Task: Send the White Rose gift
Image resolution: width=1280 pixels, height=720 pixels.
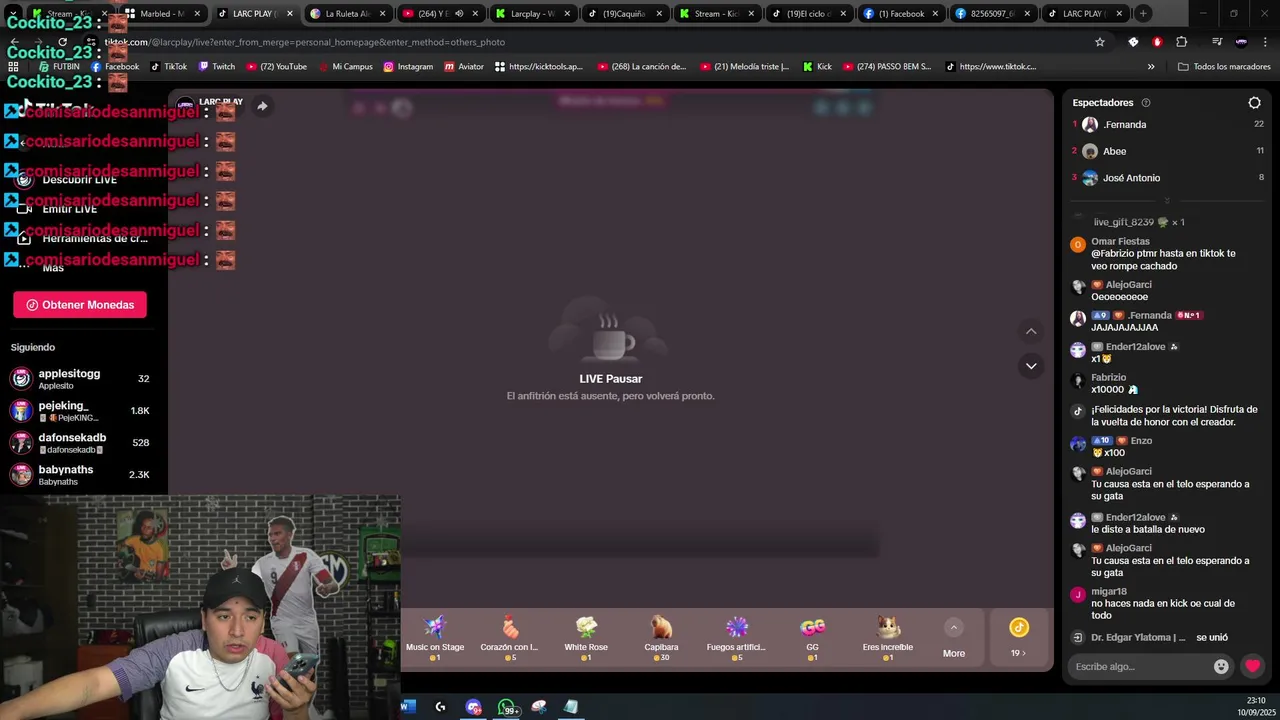Action: point(586,638)
